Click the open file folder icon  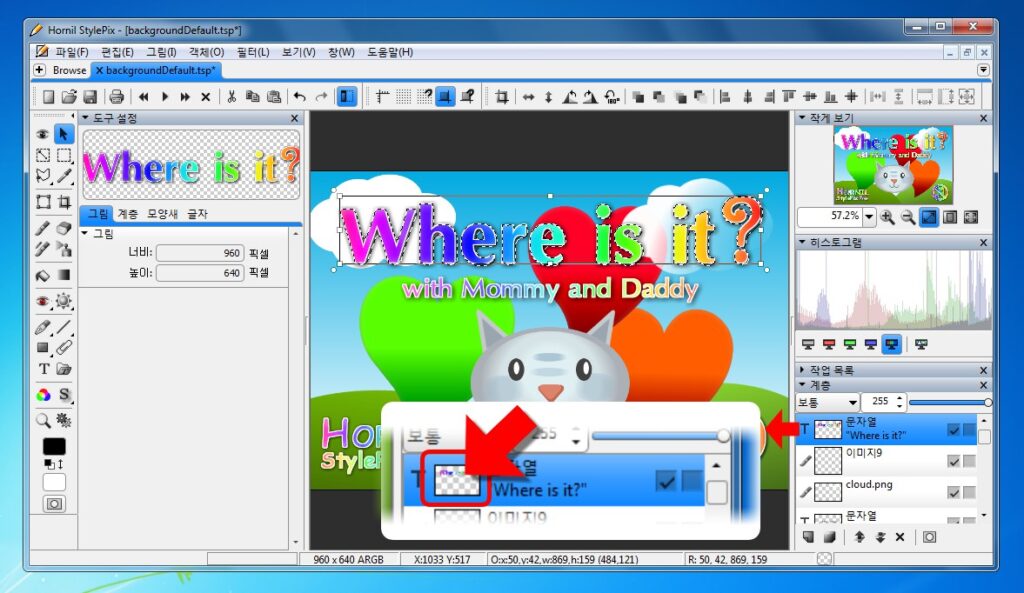(x=69, y=97)
